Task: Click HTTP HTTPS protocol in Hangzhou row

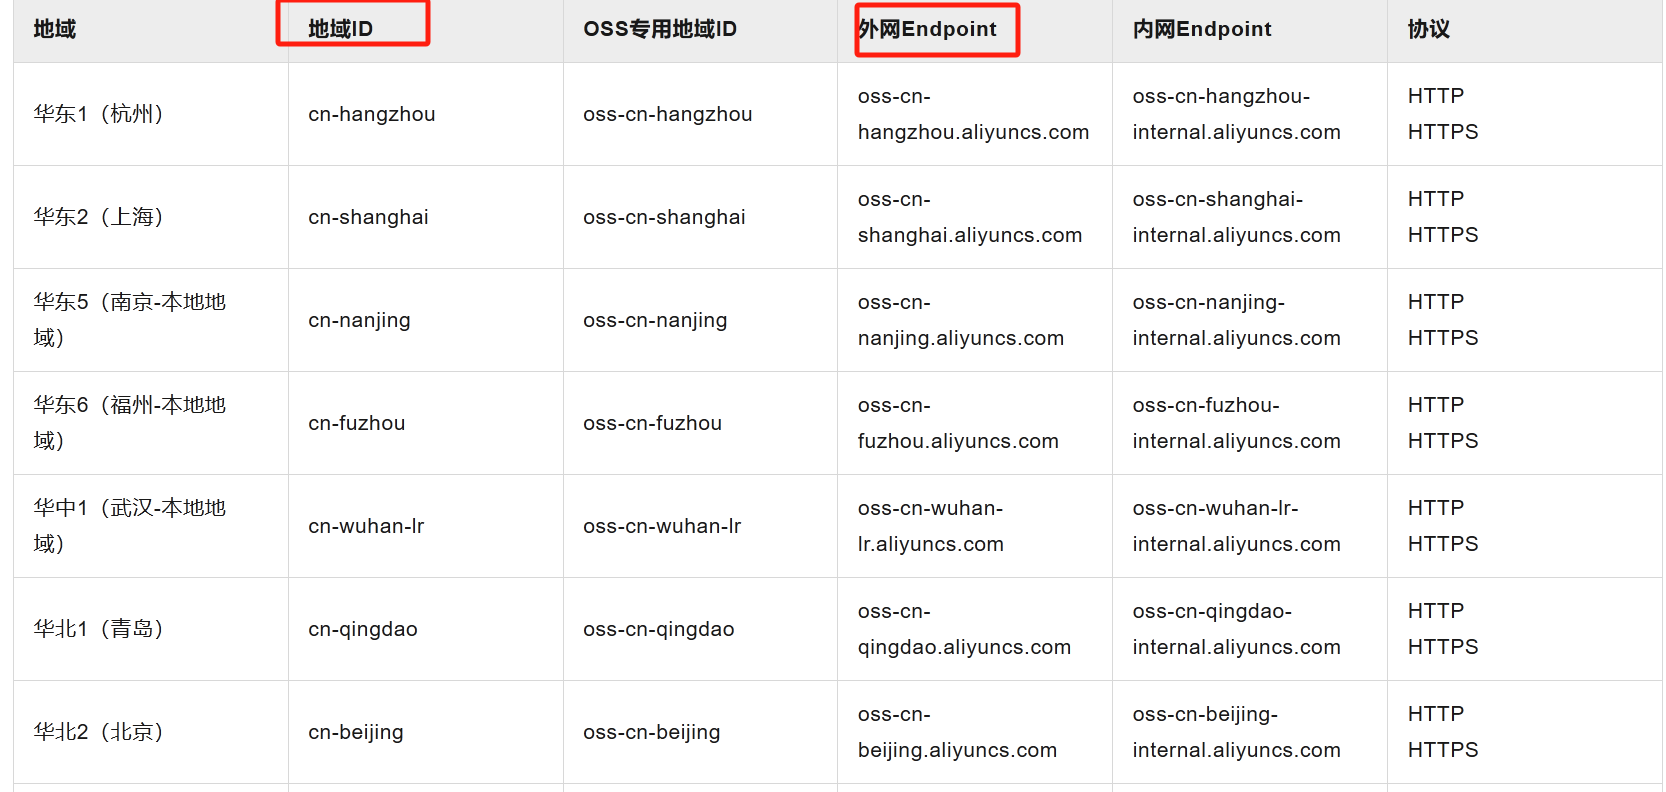Action: [x=1443, y=114]
